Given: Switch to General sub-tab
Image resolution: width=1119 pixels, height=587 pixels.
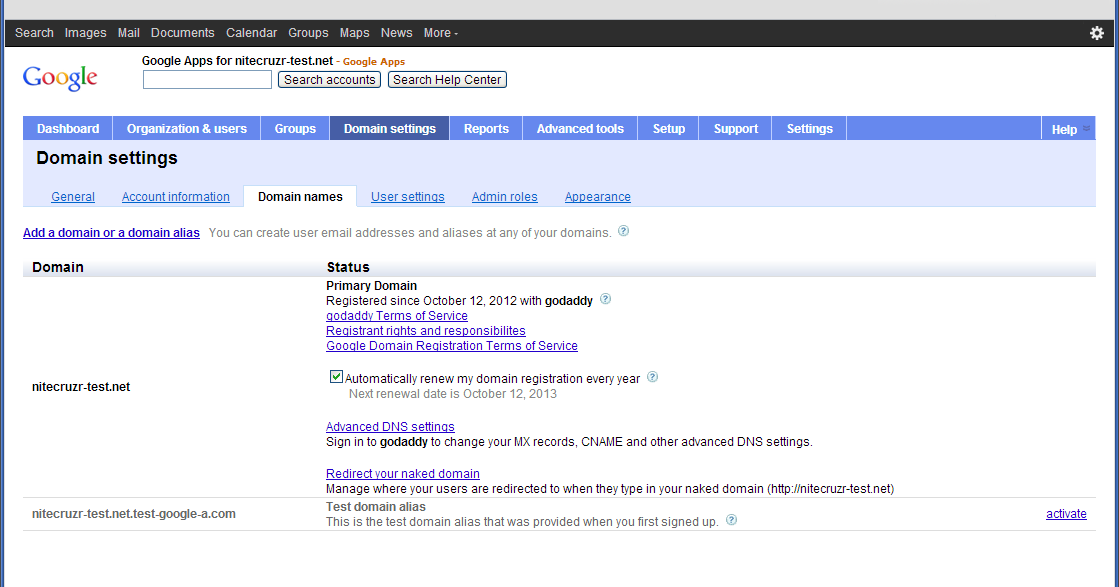Looking at the screenshot, I should (73, 197).
